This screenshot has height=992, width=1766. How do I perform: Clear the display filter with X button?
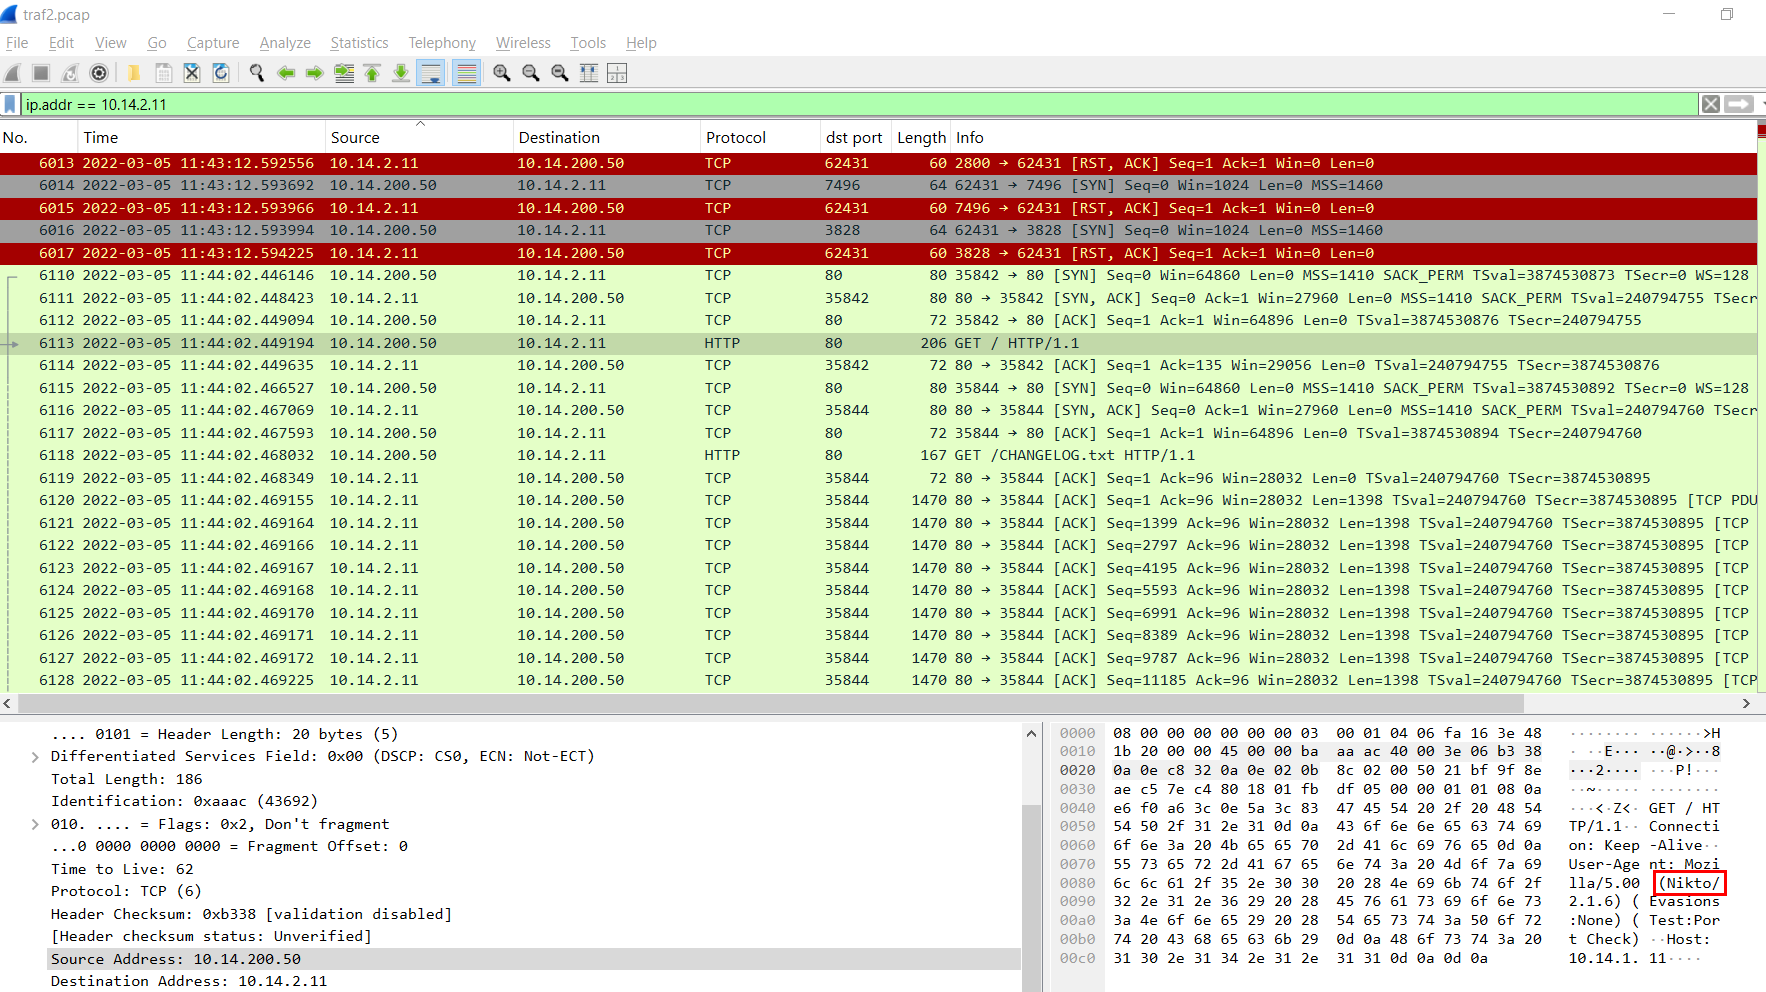pos(1711,104)
